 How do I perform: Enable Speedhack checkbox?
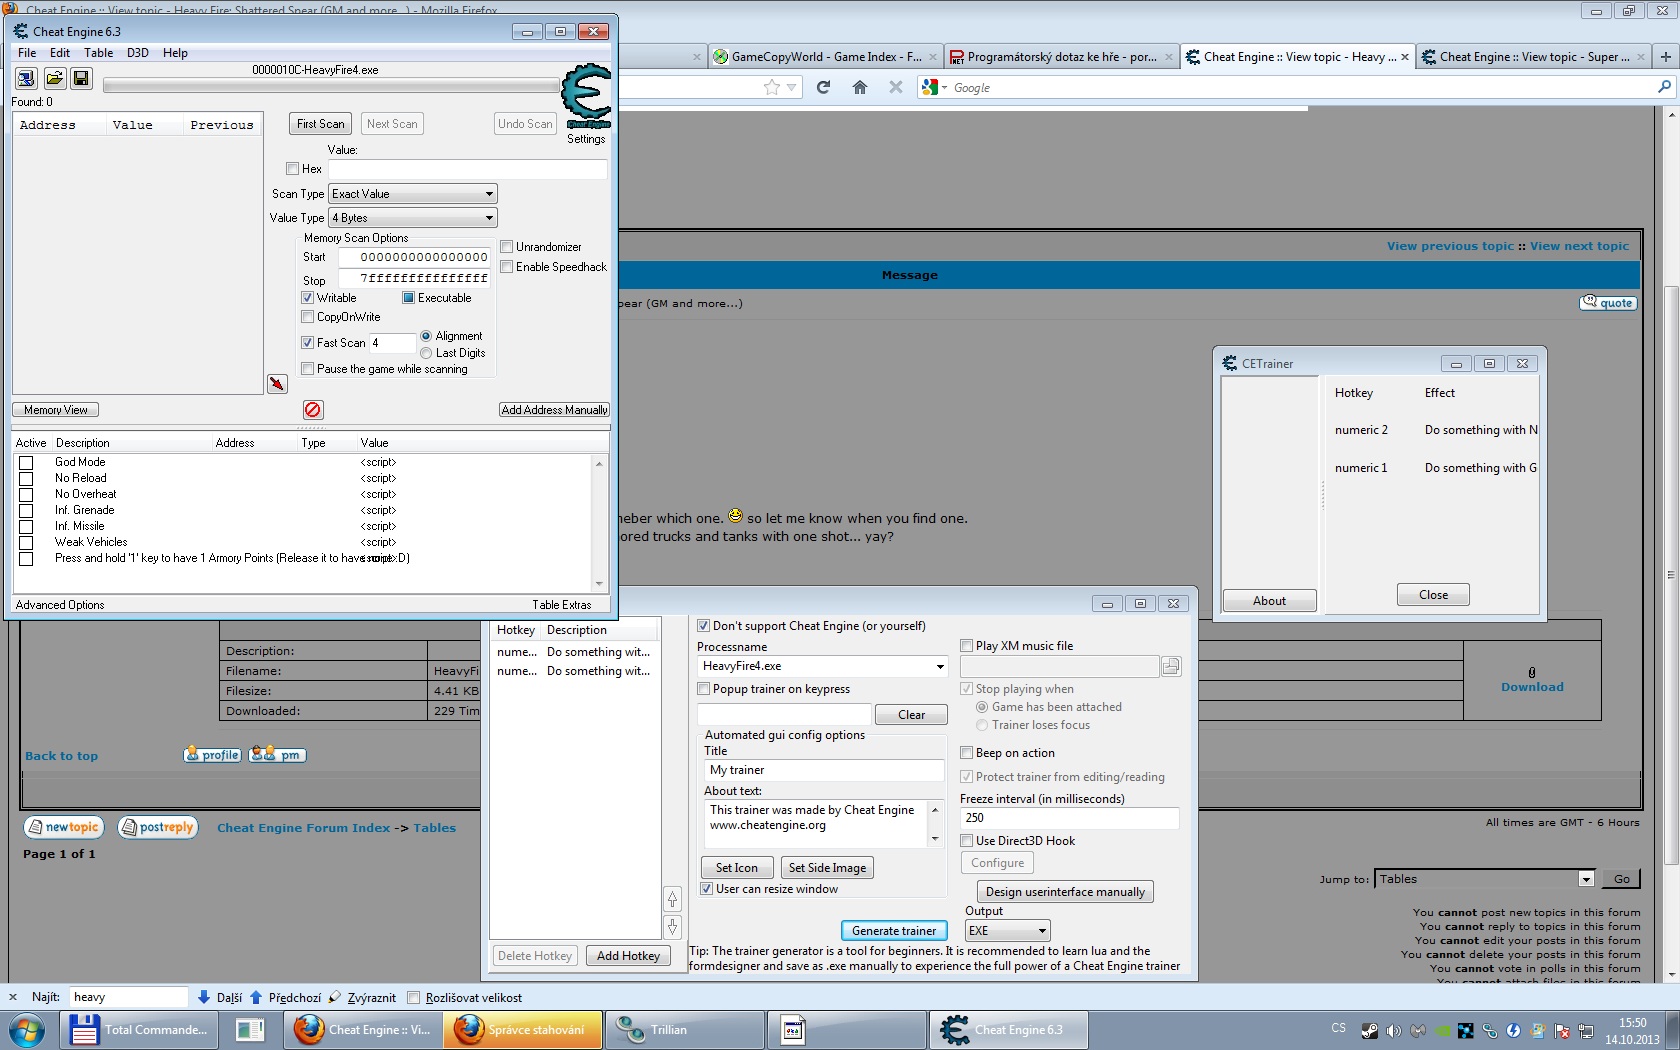[507, 267]
